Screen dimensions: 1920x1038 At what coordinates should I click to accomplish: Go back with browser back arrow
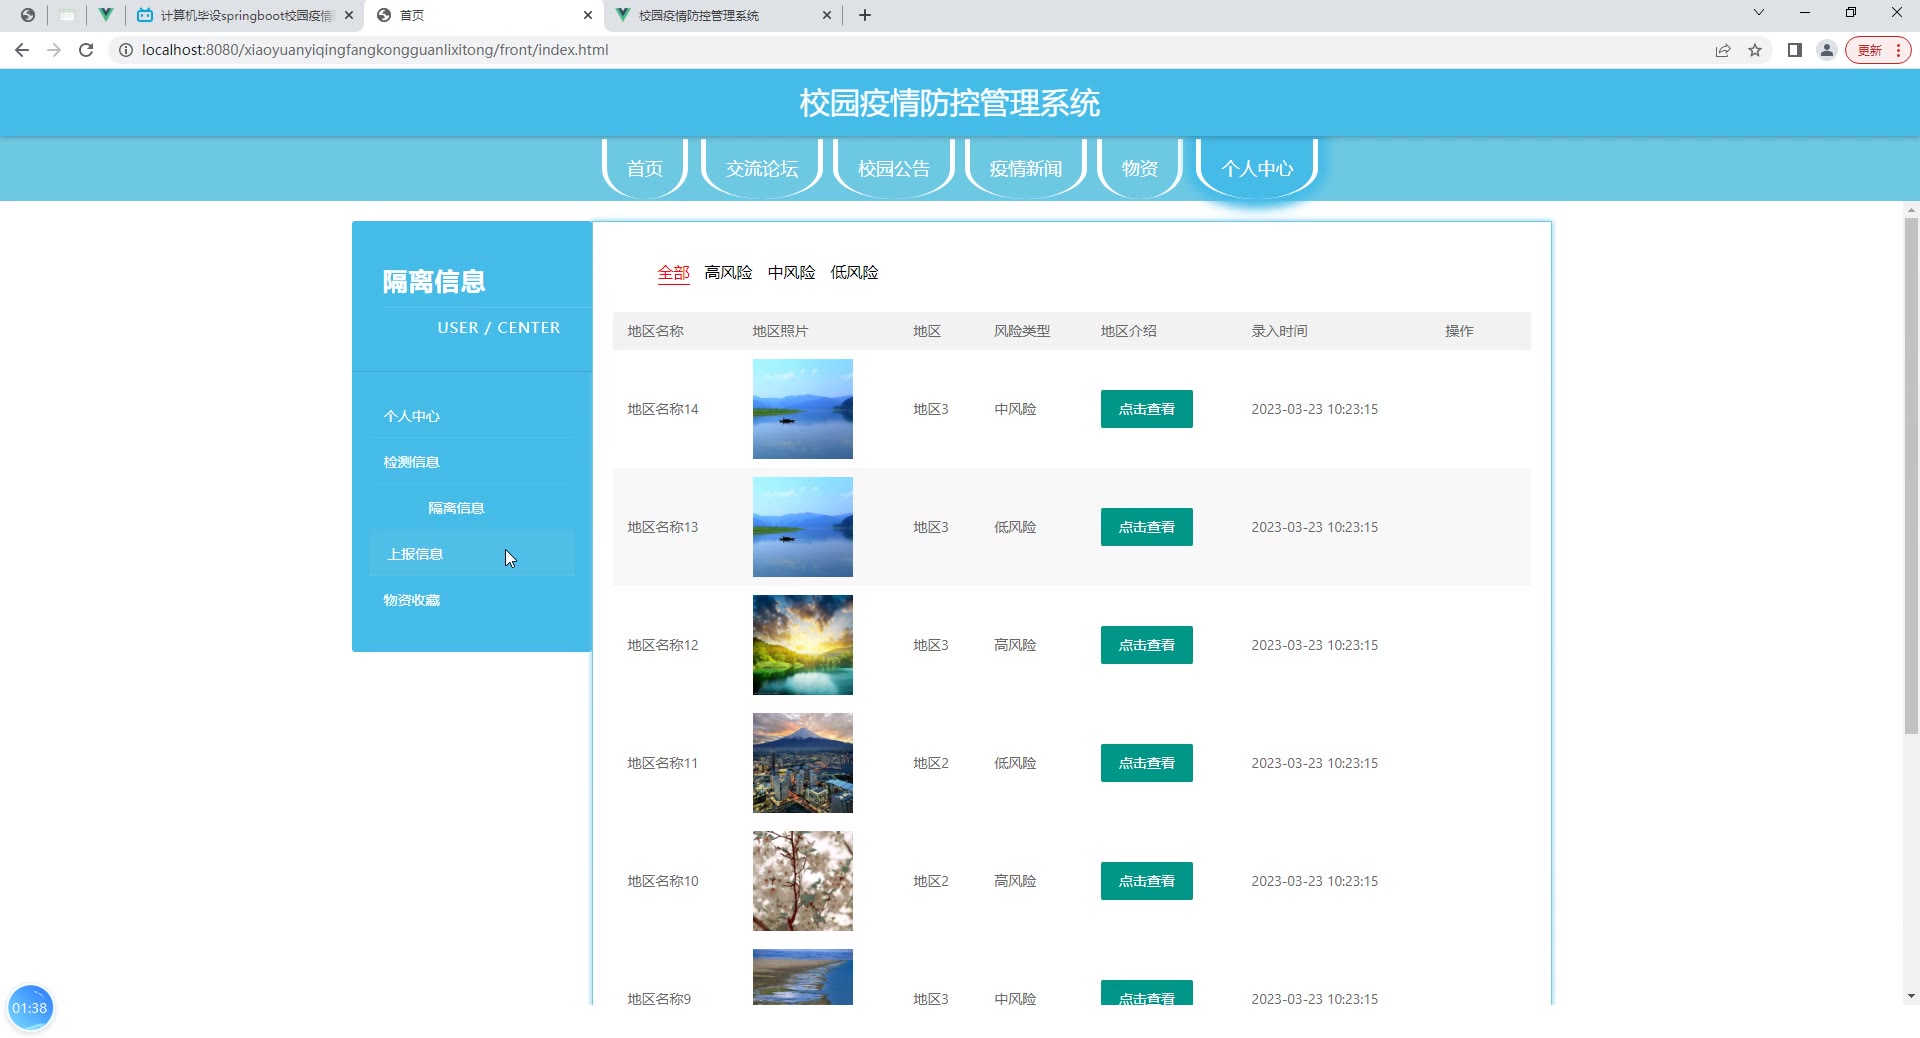[x=22, y=50]
